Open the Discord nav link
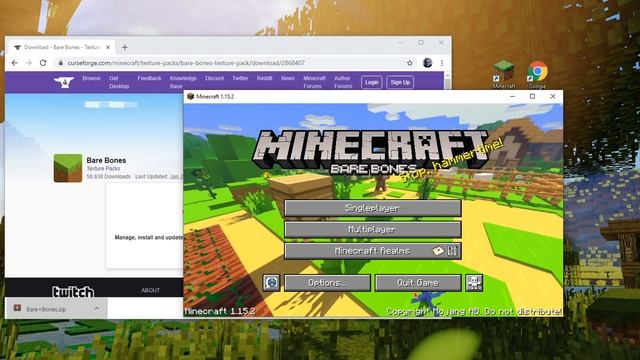640x360 pixels. point(214,78)
